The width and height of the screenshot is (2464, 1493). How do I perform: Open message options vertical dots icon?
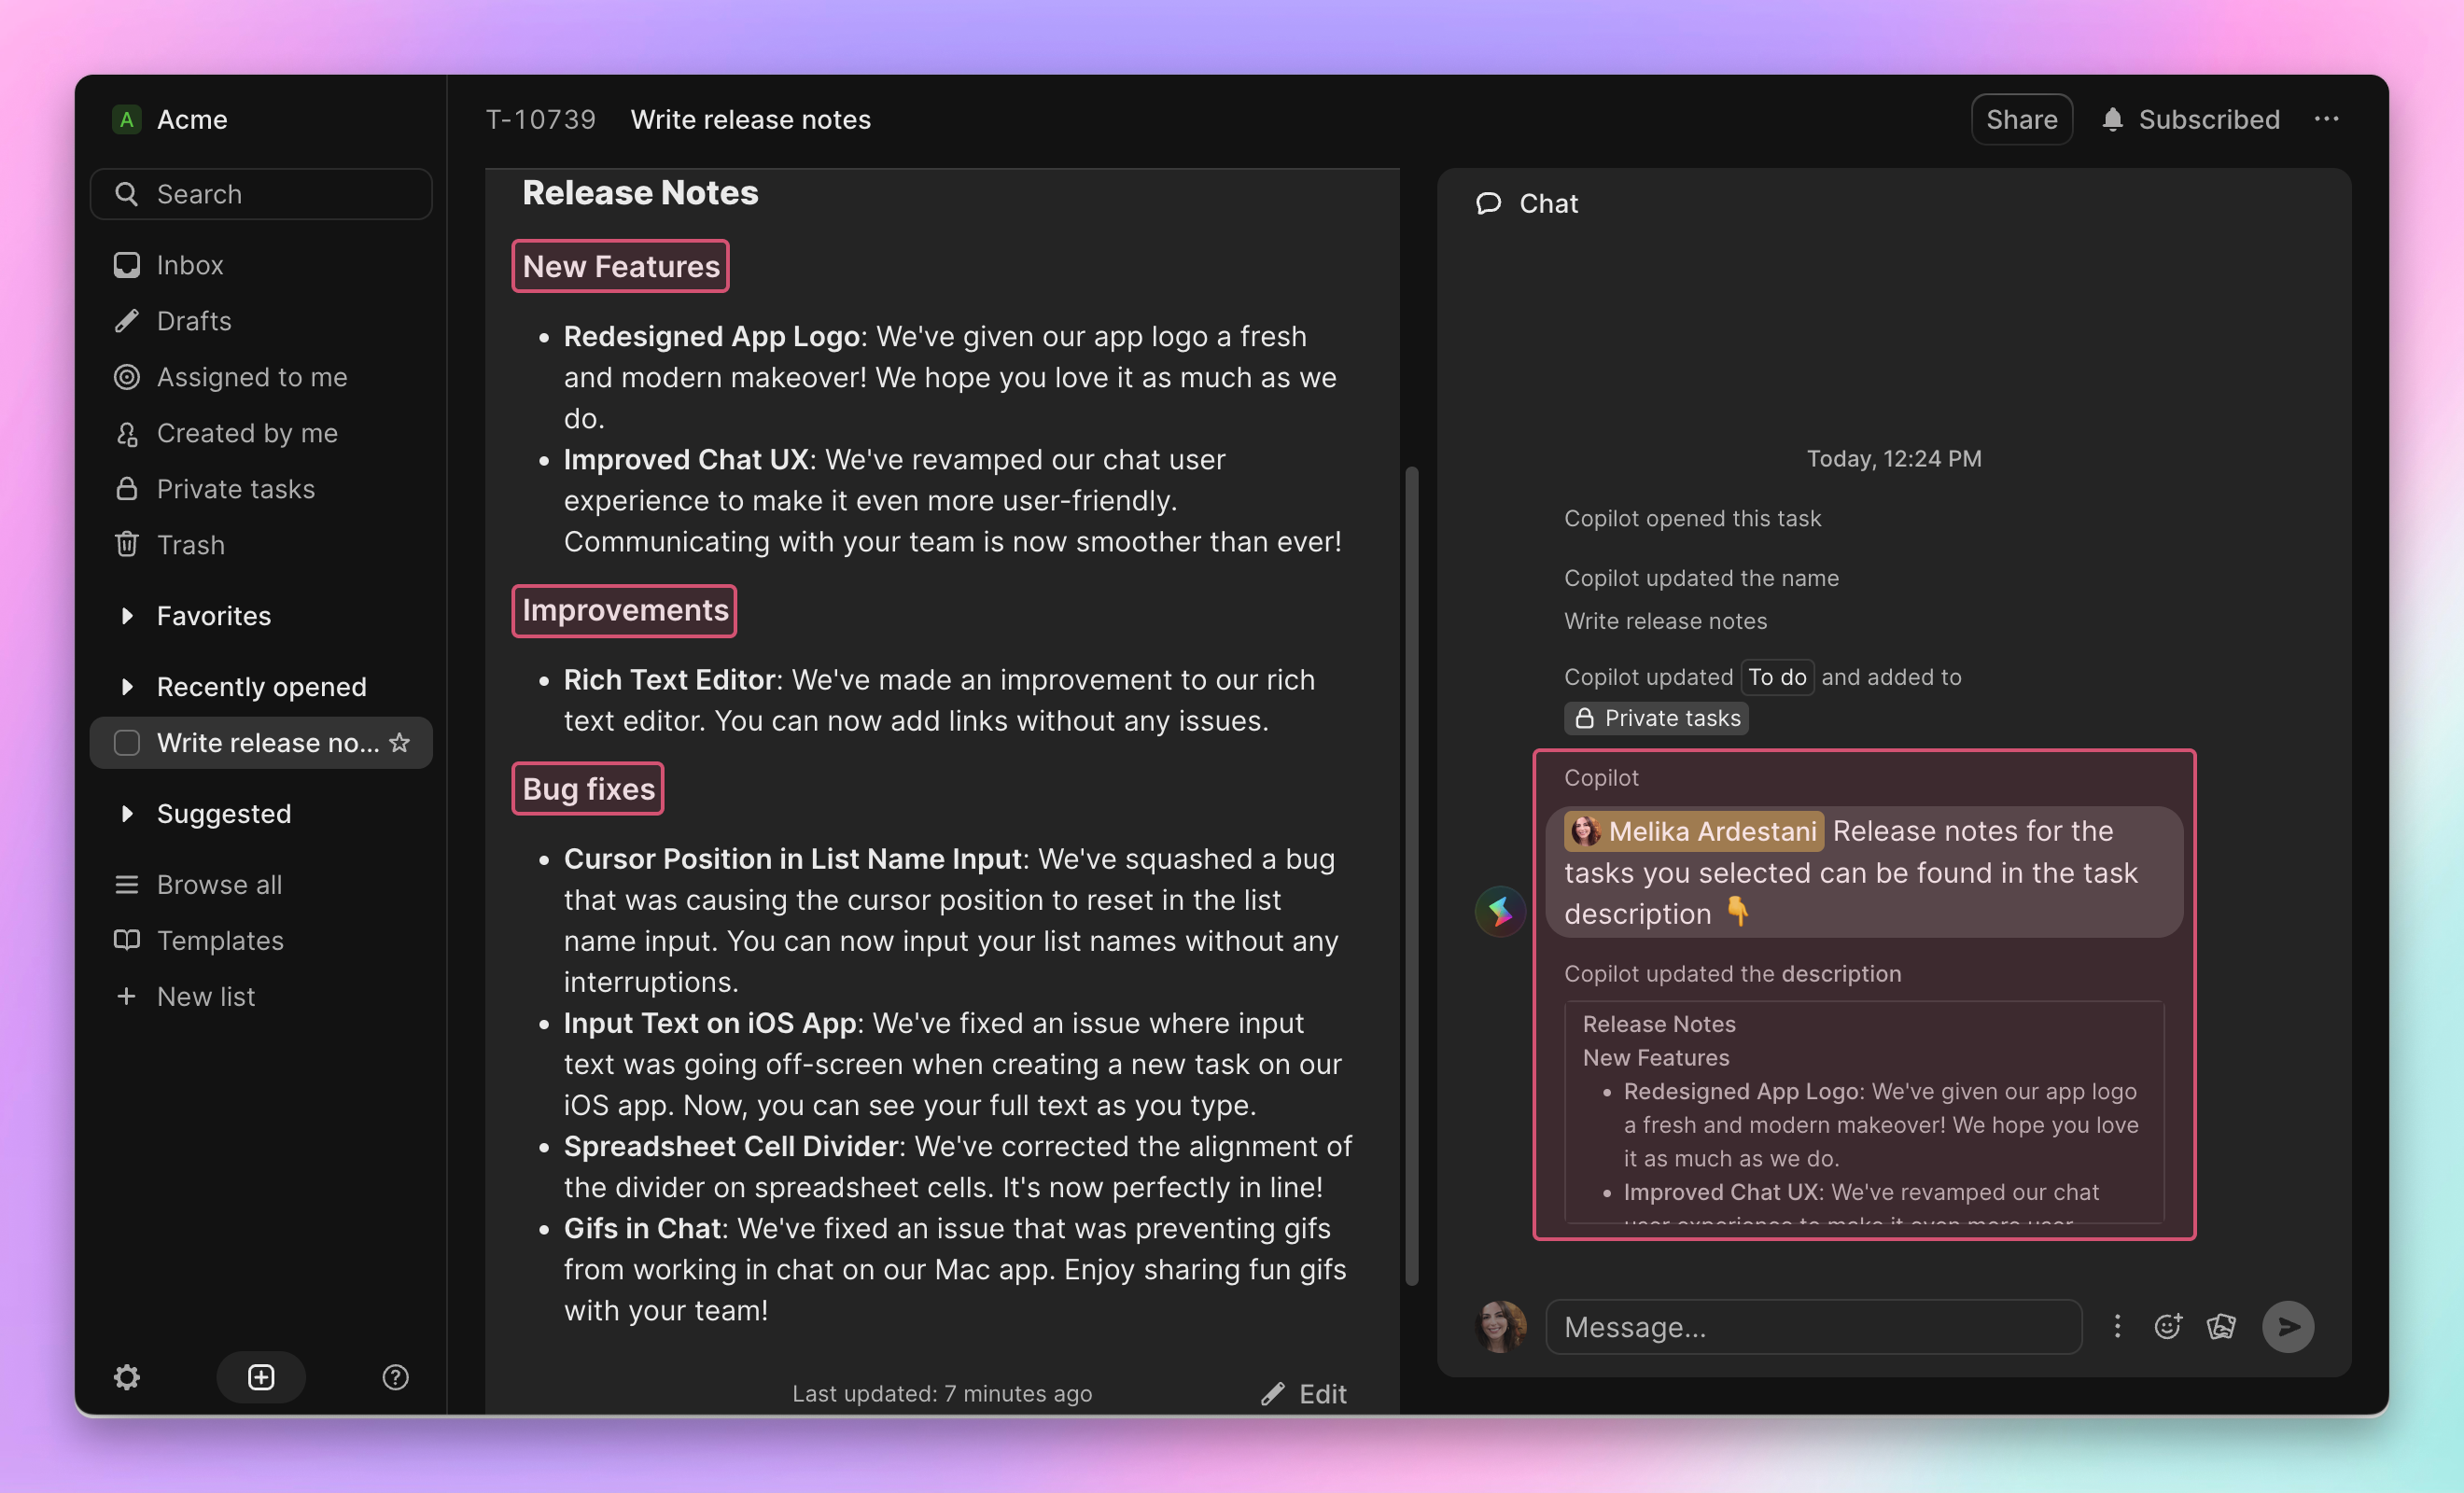(2117, 1326)
